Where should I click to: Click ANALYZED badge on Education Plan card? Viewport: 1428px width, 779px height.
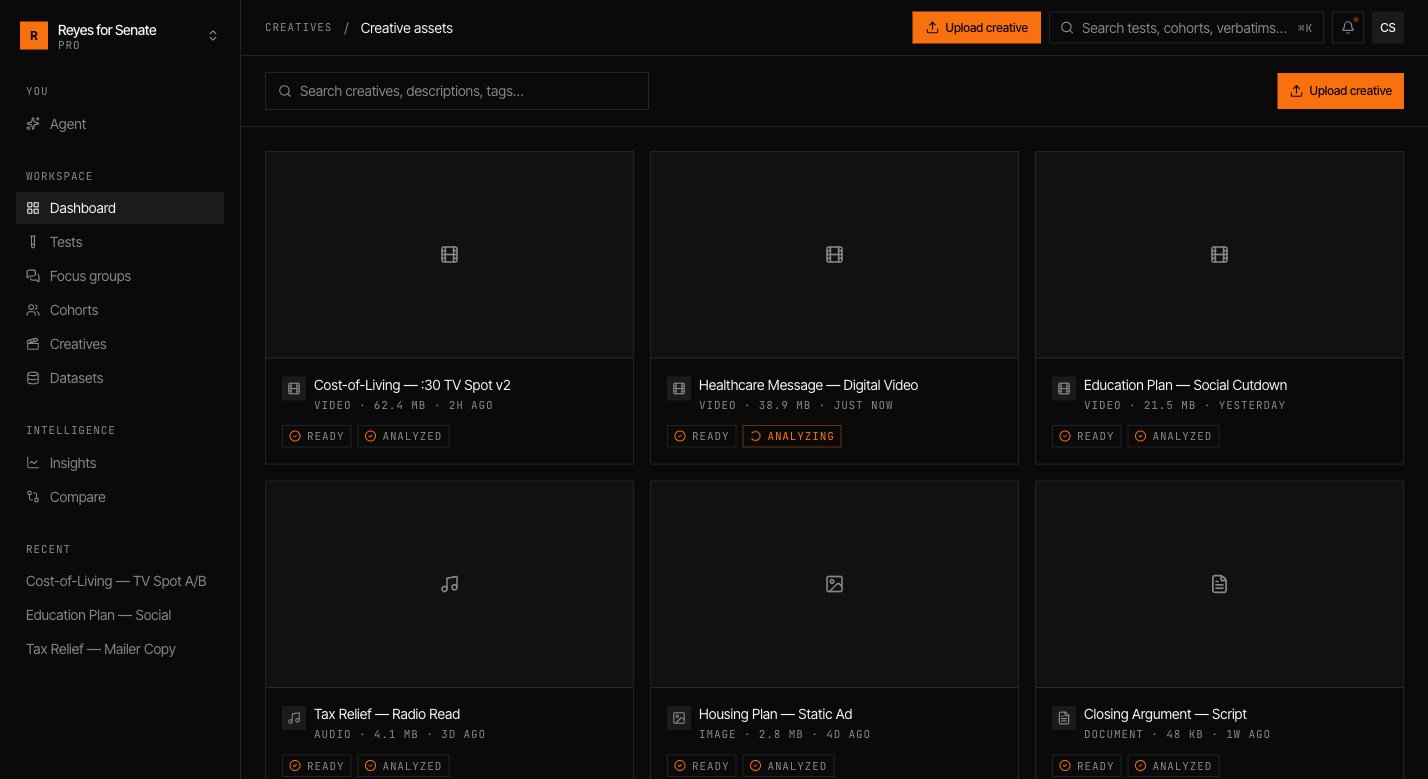tap(1173, 436)
